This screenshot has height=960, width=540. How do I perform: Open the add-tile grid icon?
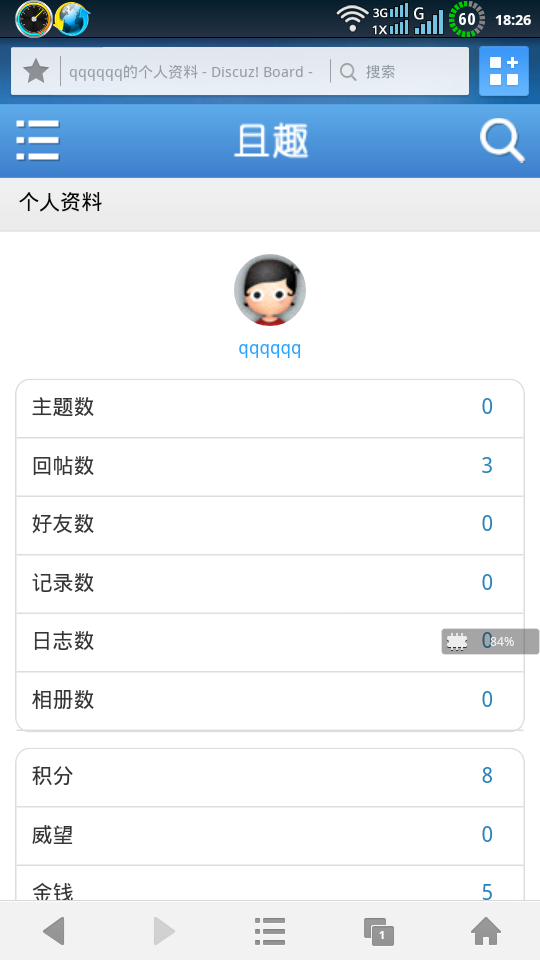504,71
